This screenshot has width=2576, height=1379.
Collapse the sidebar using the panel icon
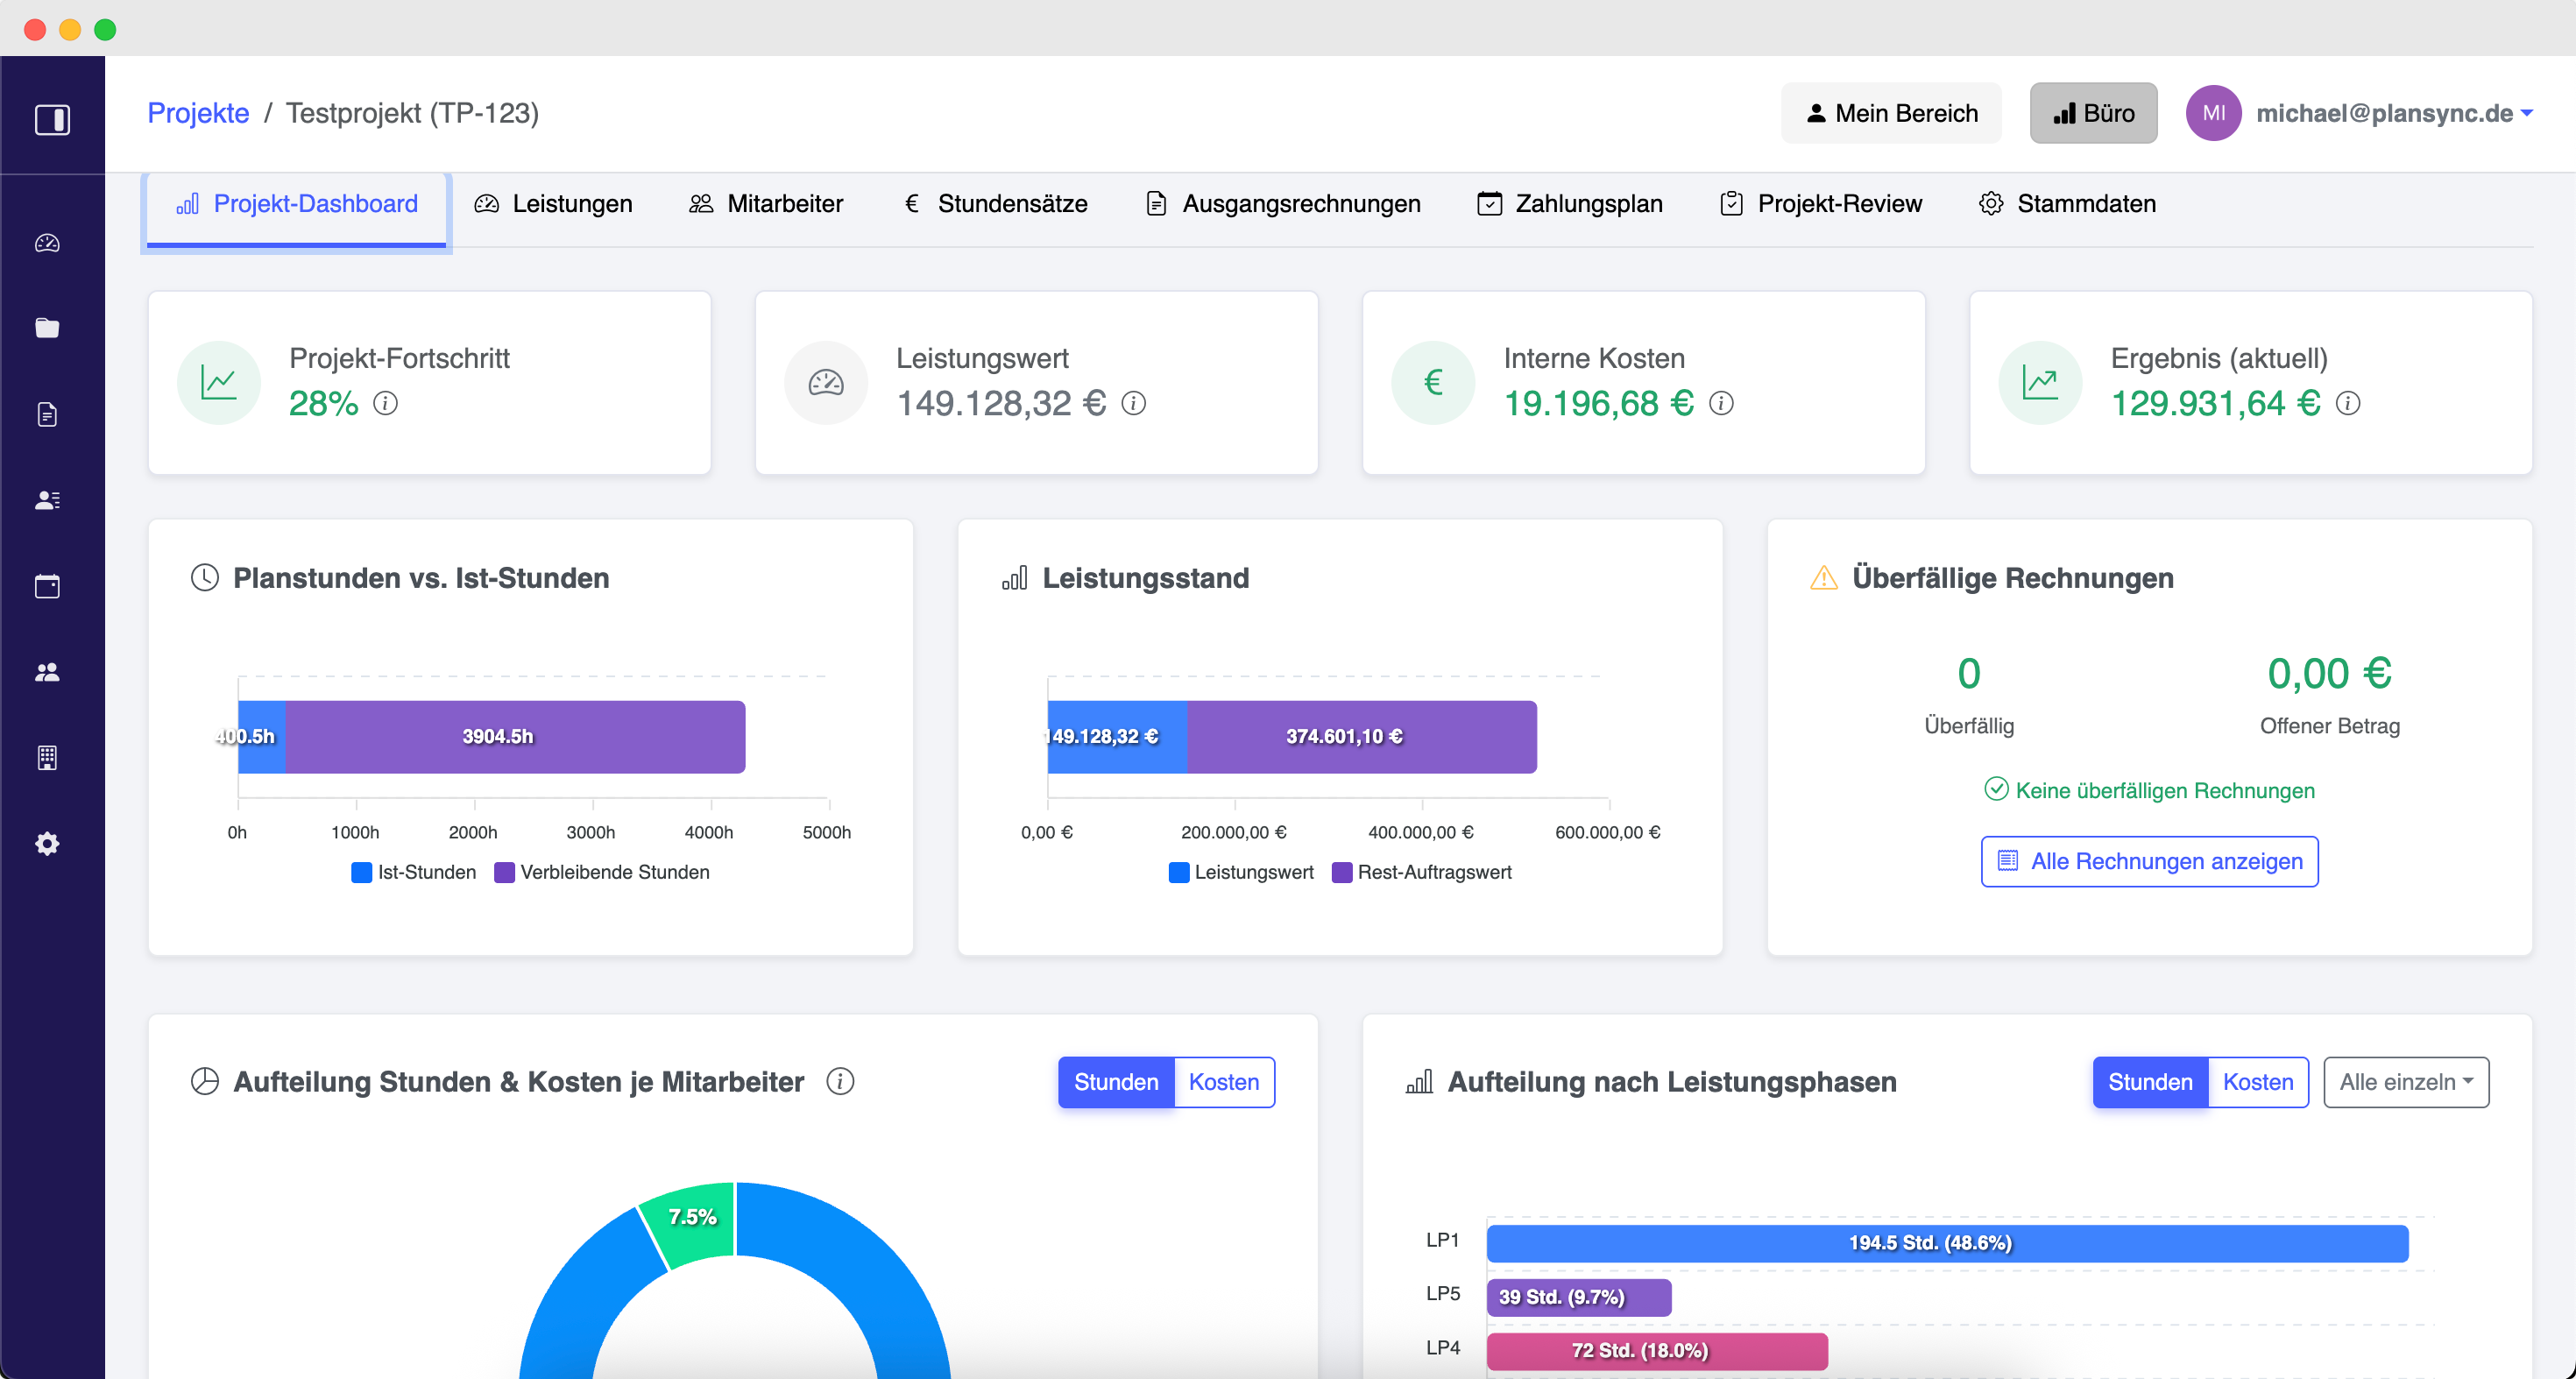(x=54, y=120)
